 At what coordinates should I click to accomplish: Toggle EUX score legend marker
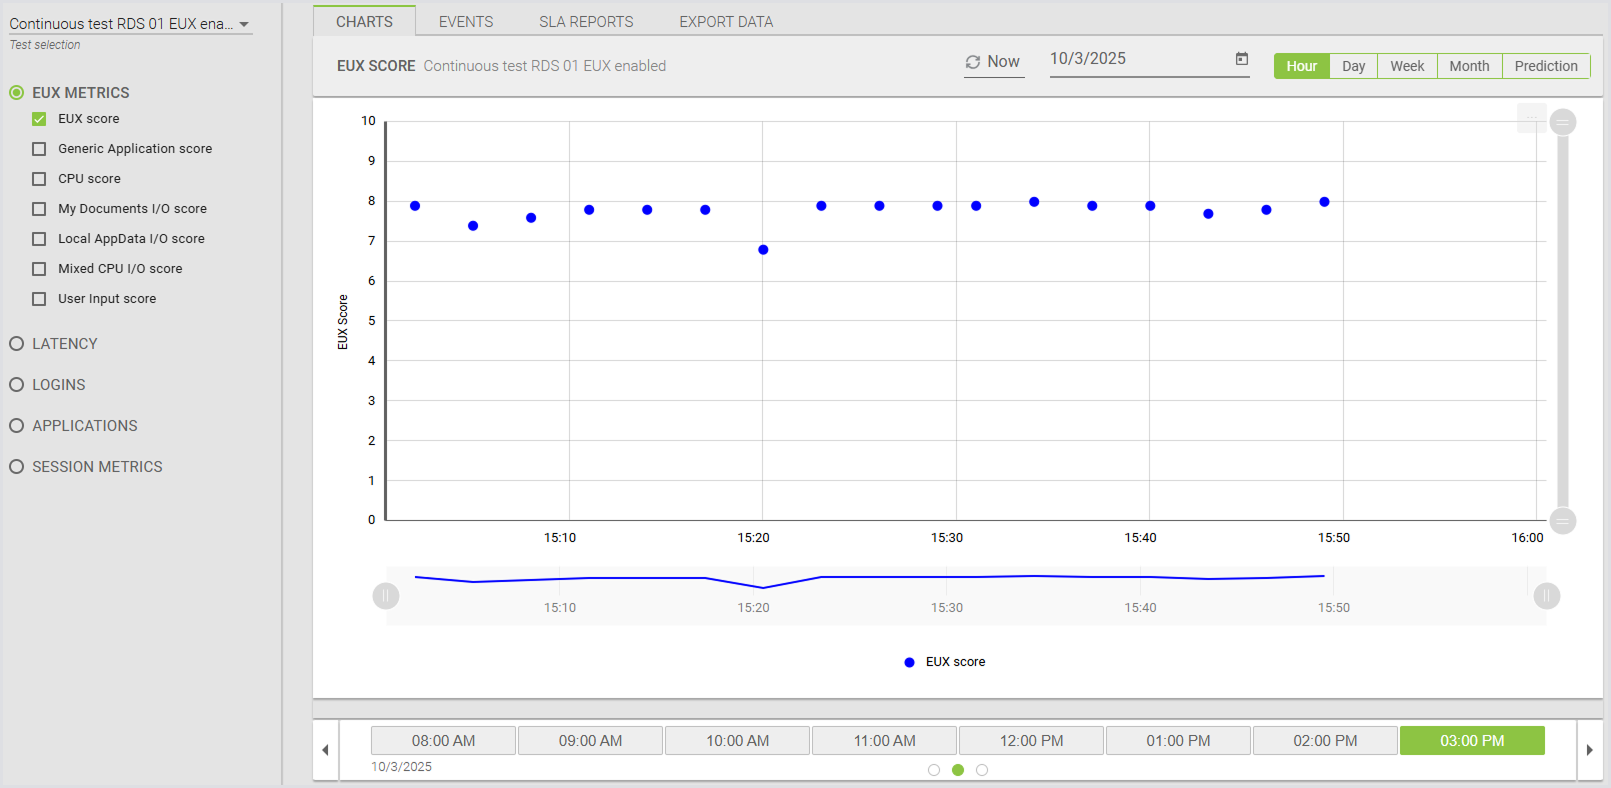point(909,662)
